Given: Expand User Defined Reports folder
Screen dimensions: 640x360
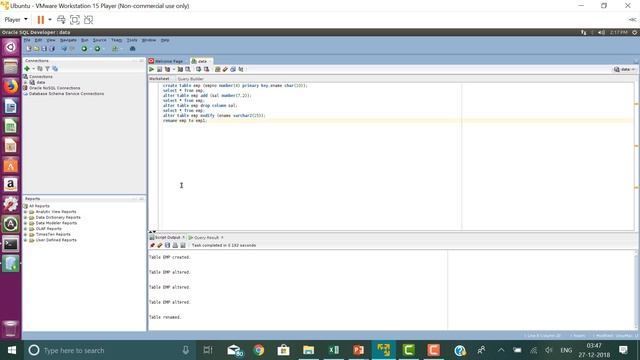Looking at the screenshot, I should tap(25, 240).
